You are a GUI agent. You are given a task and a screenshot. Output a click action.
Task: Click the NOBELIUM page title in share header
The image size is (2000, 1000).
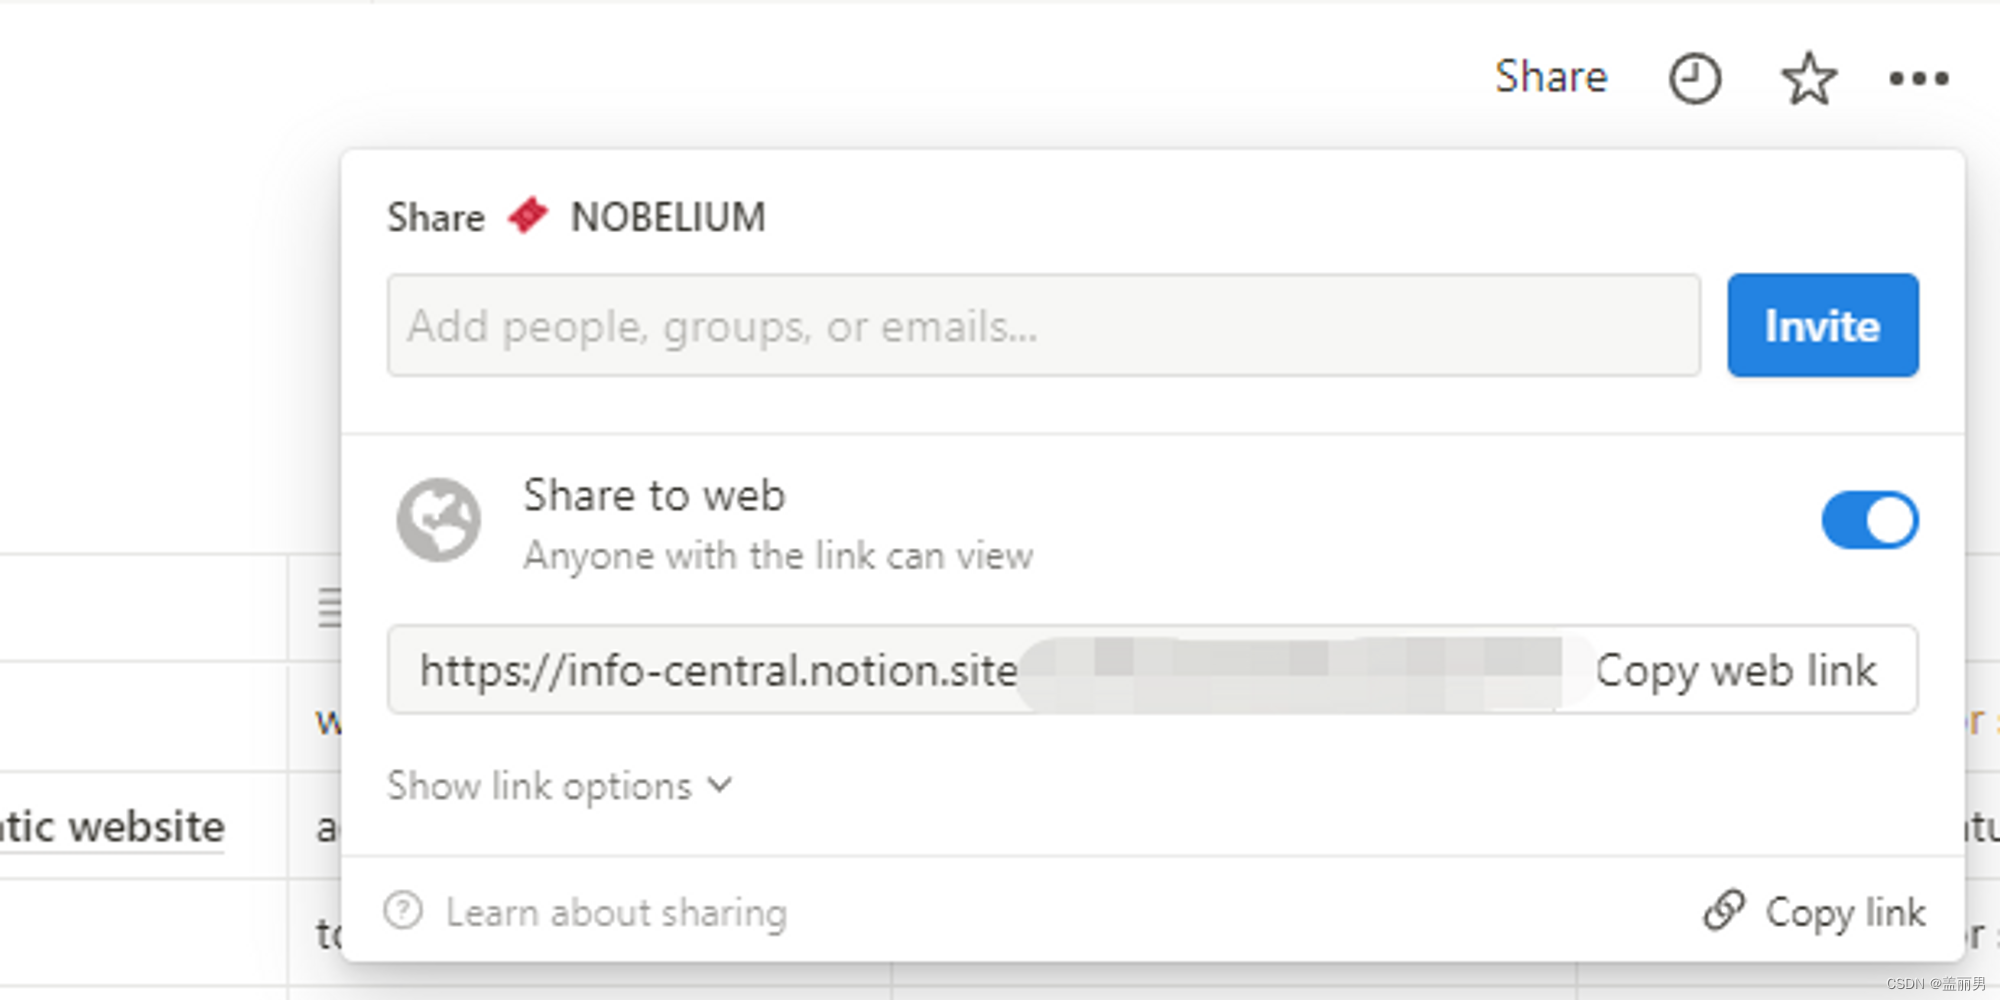(x=668, y=217)
